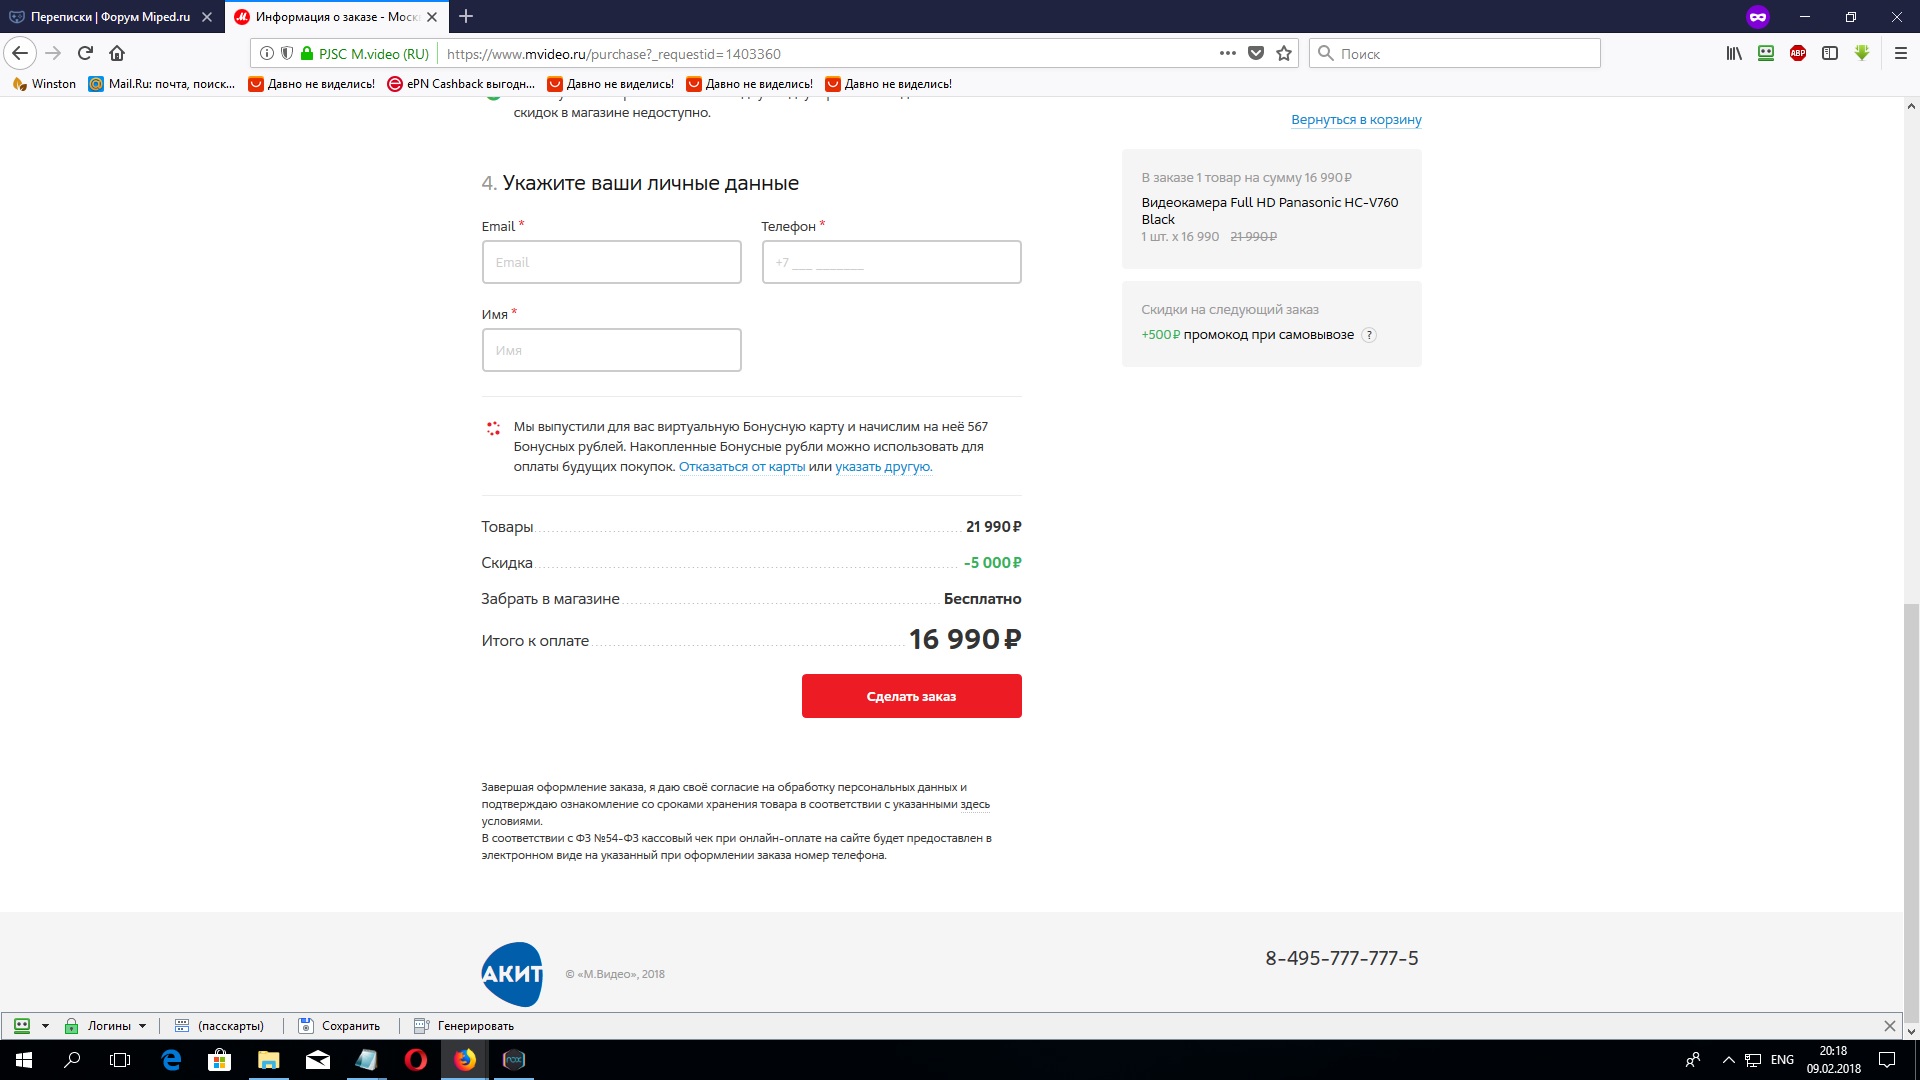Image resolution: width=1920 pixels, height=1080 pixels.
Task: Click Отказаться от карты link
Action: [742, 467]
